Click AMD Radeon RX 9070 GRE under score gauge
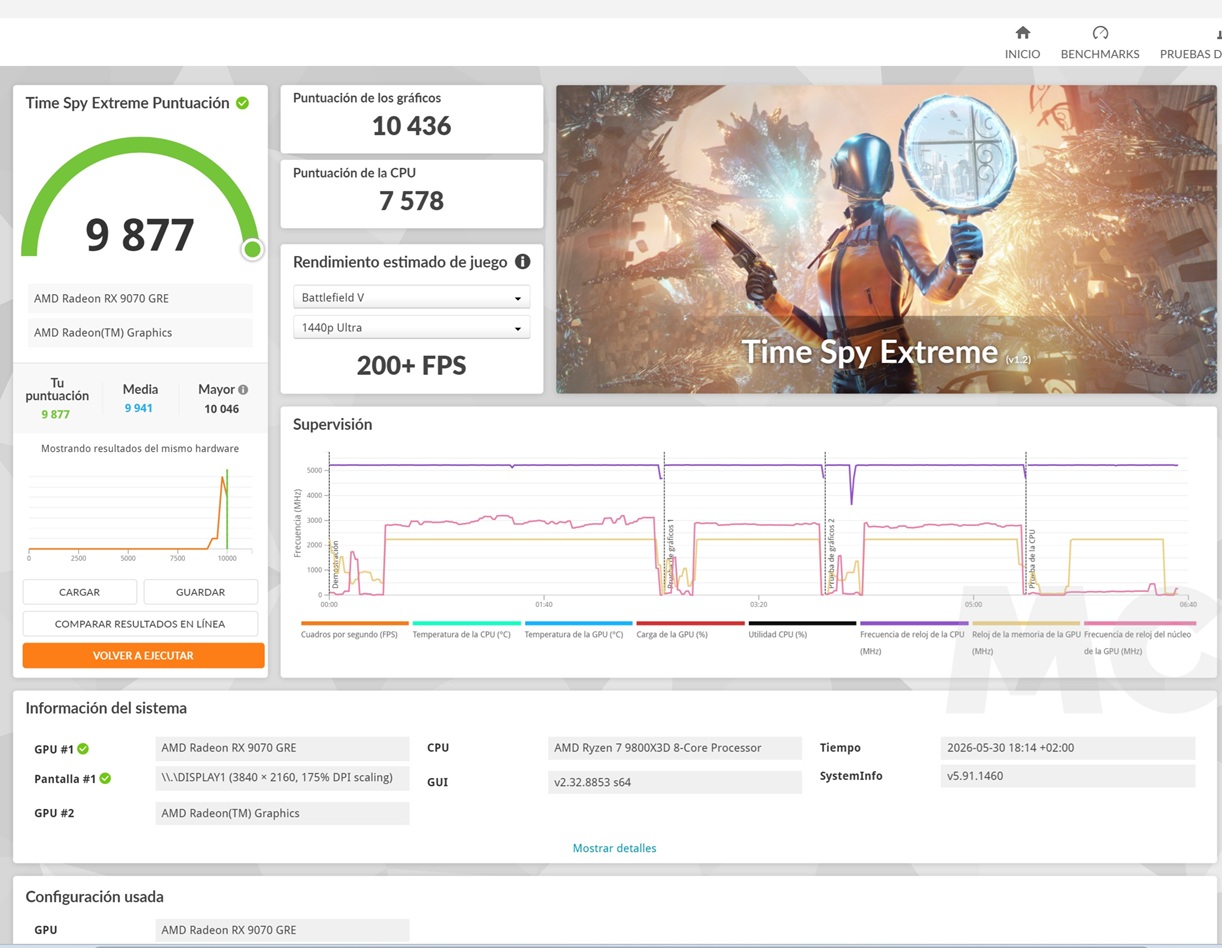This screenshot has width=1222, height=948. [140, 298]
